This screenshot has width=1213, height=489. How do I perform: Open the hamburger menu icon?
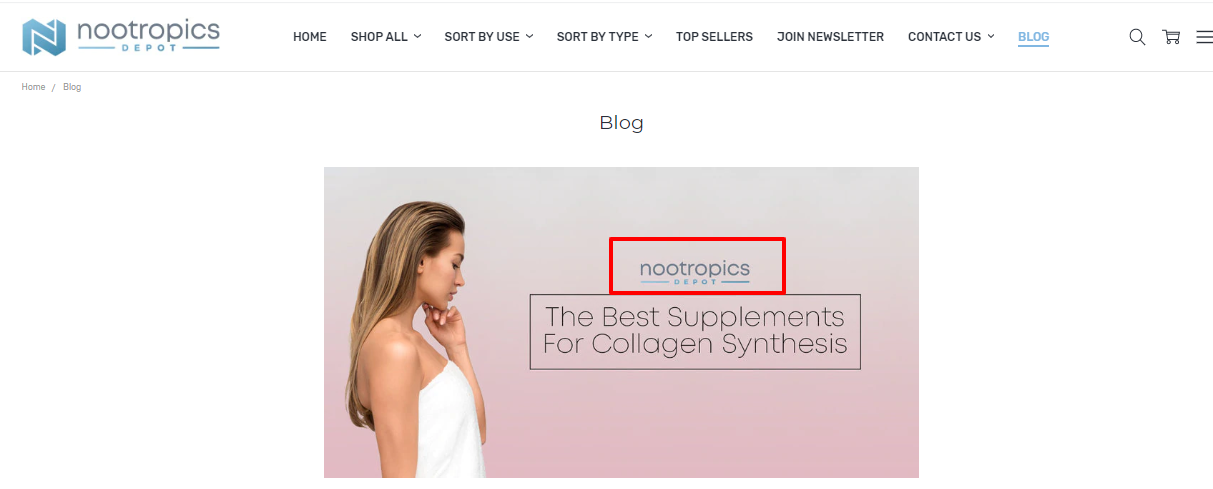[1204, 37]
